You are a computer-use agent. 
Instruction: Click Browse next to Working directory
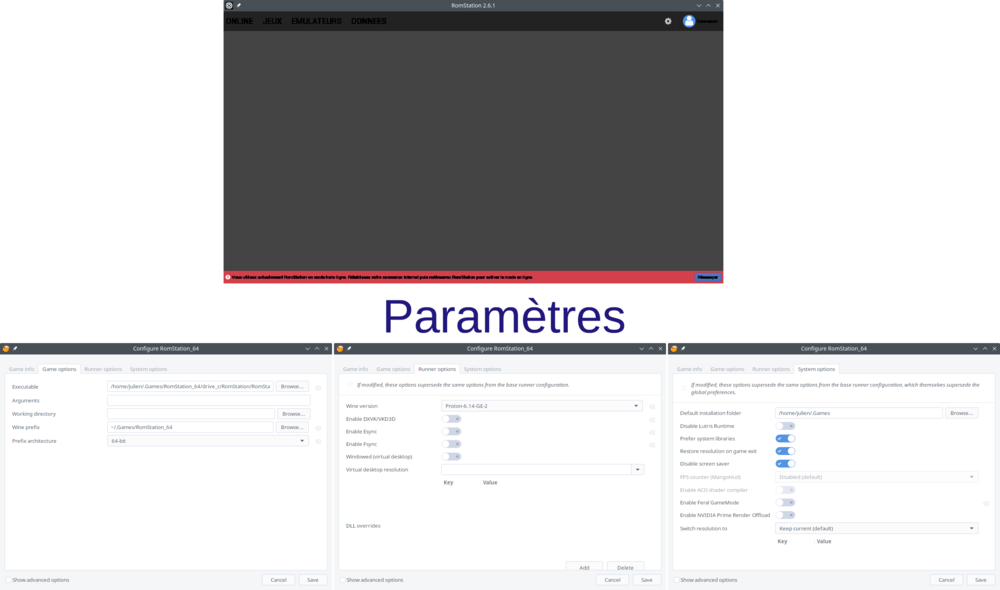click(x=293, y=414)
